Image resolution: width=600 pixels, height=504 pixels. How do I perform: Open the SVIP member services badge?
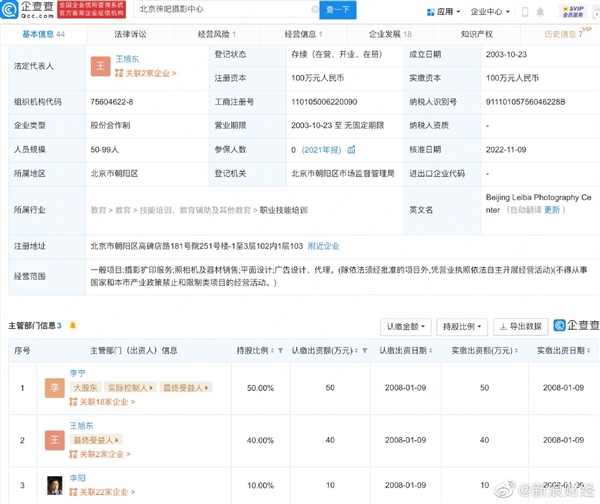click(573, 11)
